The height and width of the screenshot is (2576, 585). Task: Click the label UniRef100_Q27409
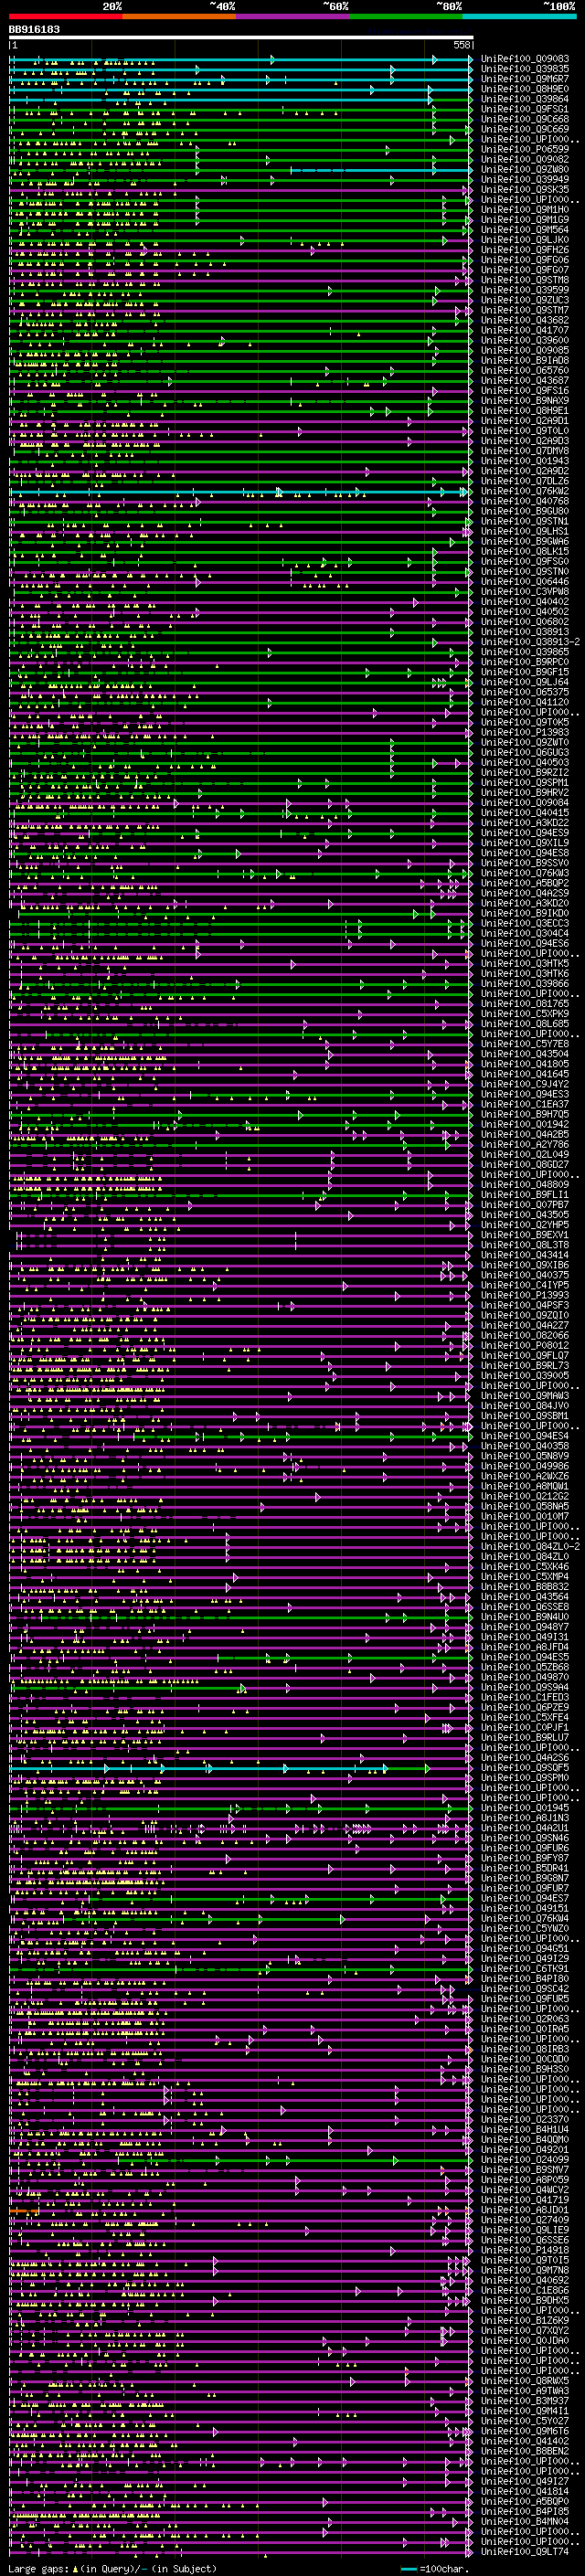click(525, 2220)
